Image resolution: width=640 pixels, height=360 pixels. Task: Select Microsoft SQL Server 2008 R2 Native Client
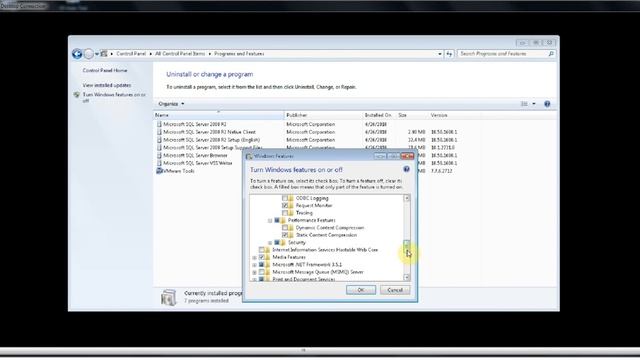(306, 132)
